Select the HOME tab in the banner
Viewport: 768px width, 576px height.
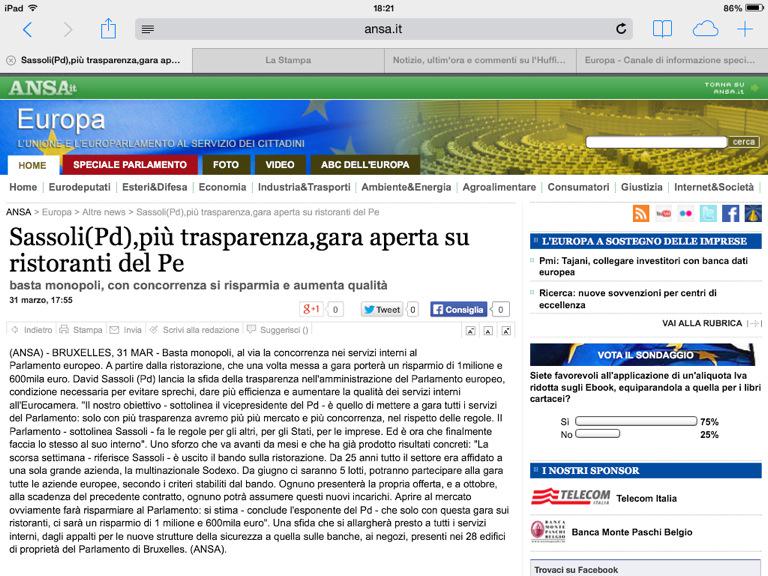pos(33,166)
